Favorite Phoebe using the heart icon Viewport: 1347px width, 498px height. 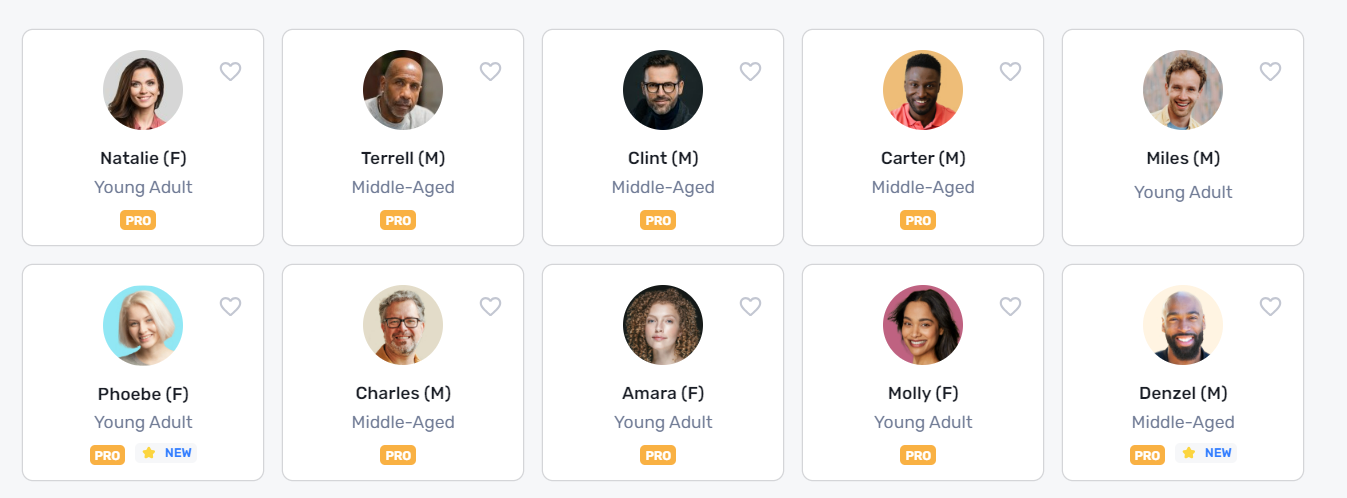tap(230, 307)
